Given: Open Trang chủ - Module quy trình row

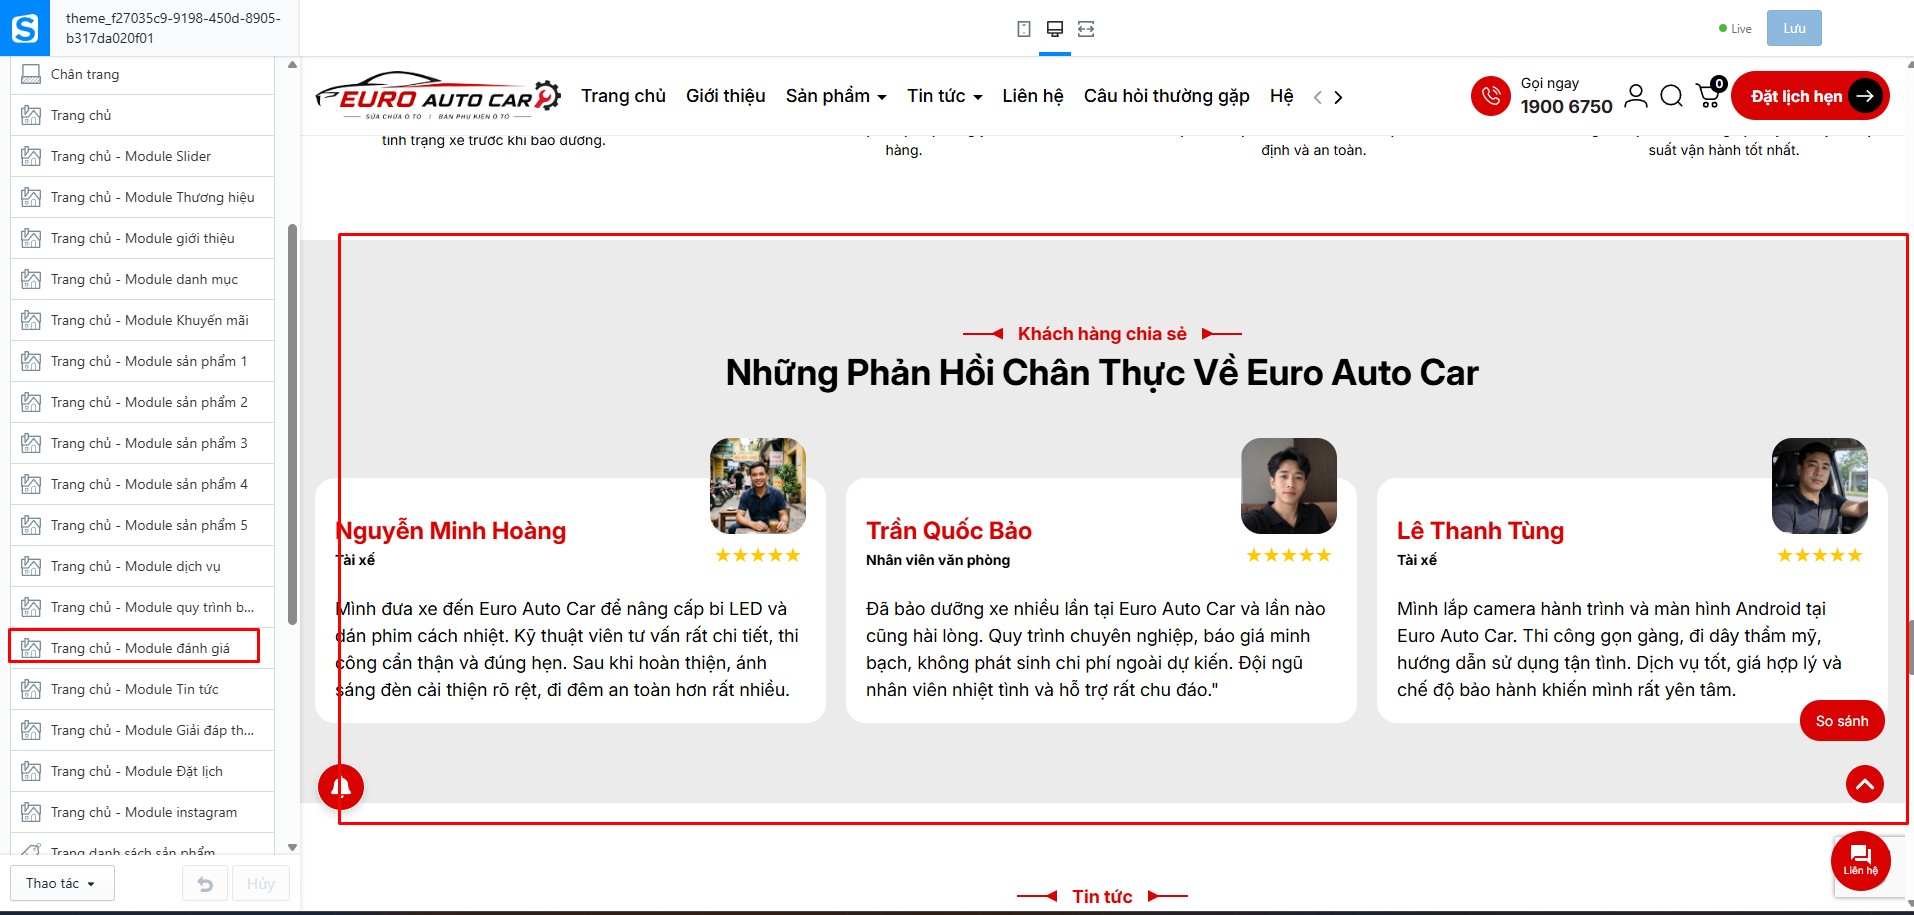Looking at the screenshot, I should tap(142, 607).
